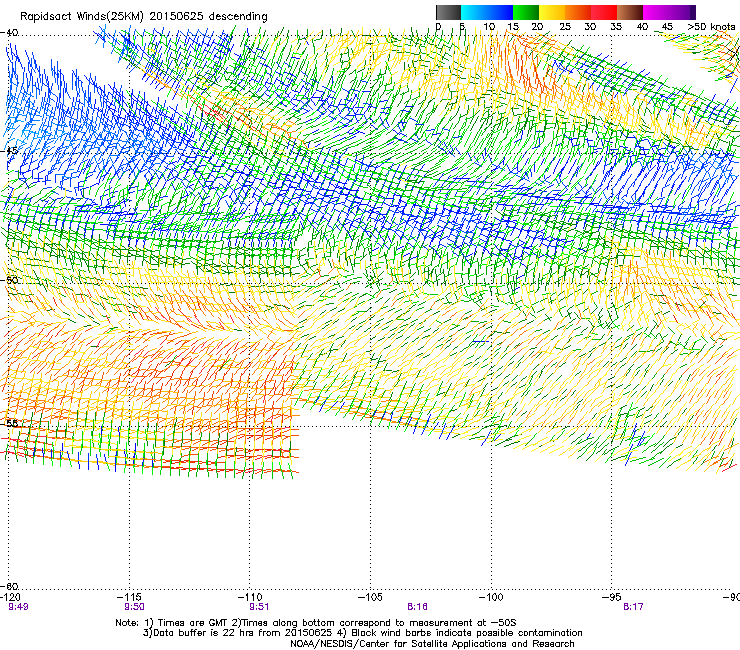Choose the brown 35-40 knots legend color segment
Screen dimensions: 740x650
click(630, 12)
